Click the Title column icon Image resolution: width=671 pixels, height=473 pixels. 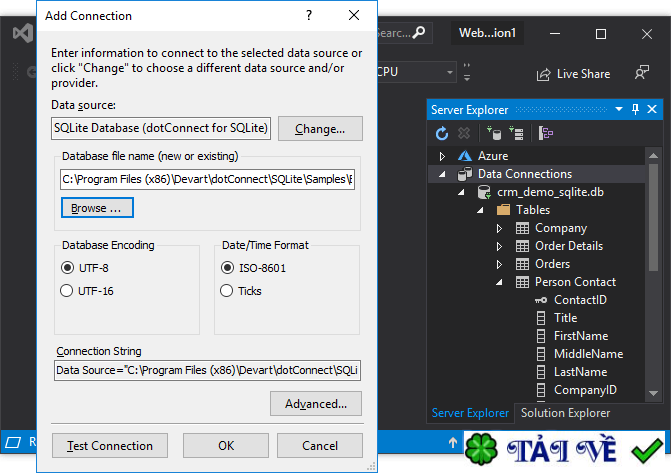click(541, 318)
